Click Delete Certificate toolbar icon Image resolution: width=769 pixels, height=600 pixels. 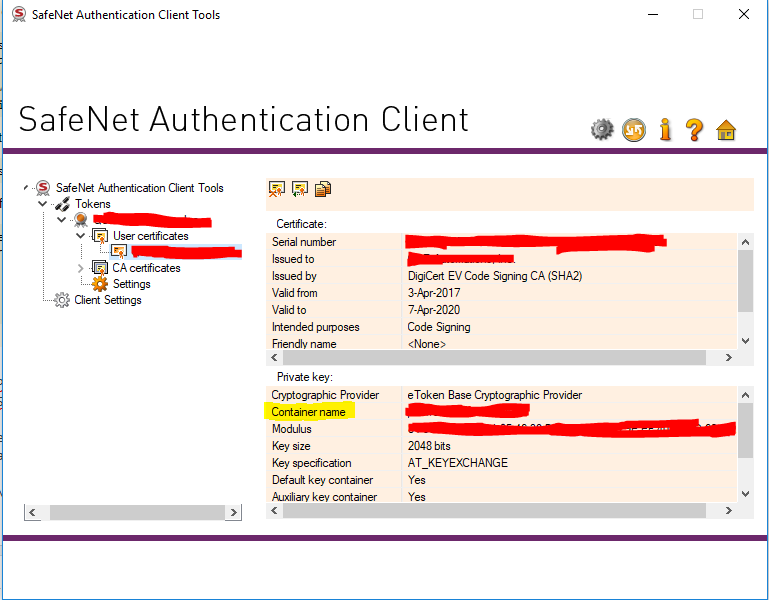(277, 189)
